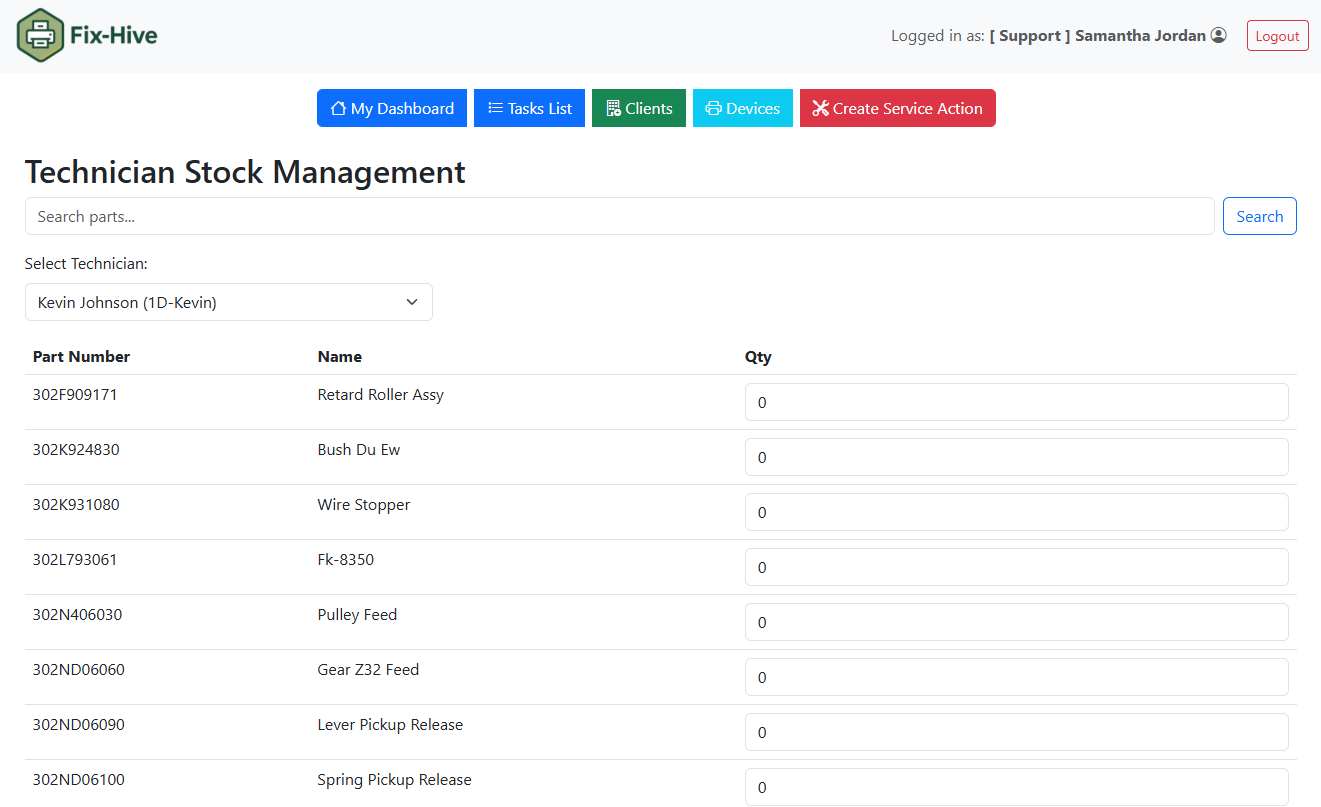Select quantity field for Retard Roller Assy
The image size is (1321, 807).
coord(1016,402)
